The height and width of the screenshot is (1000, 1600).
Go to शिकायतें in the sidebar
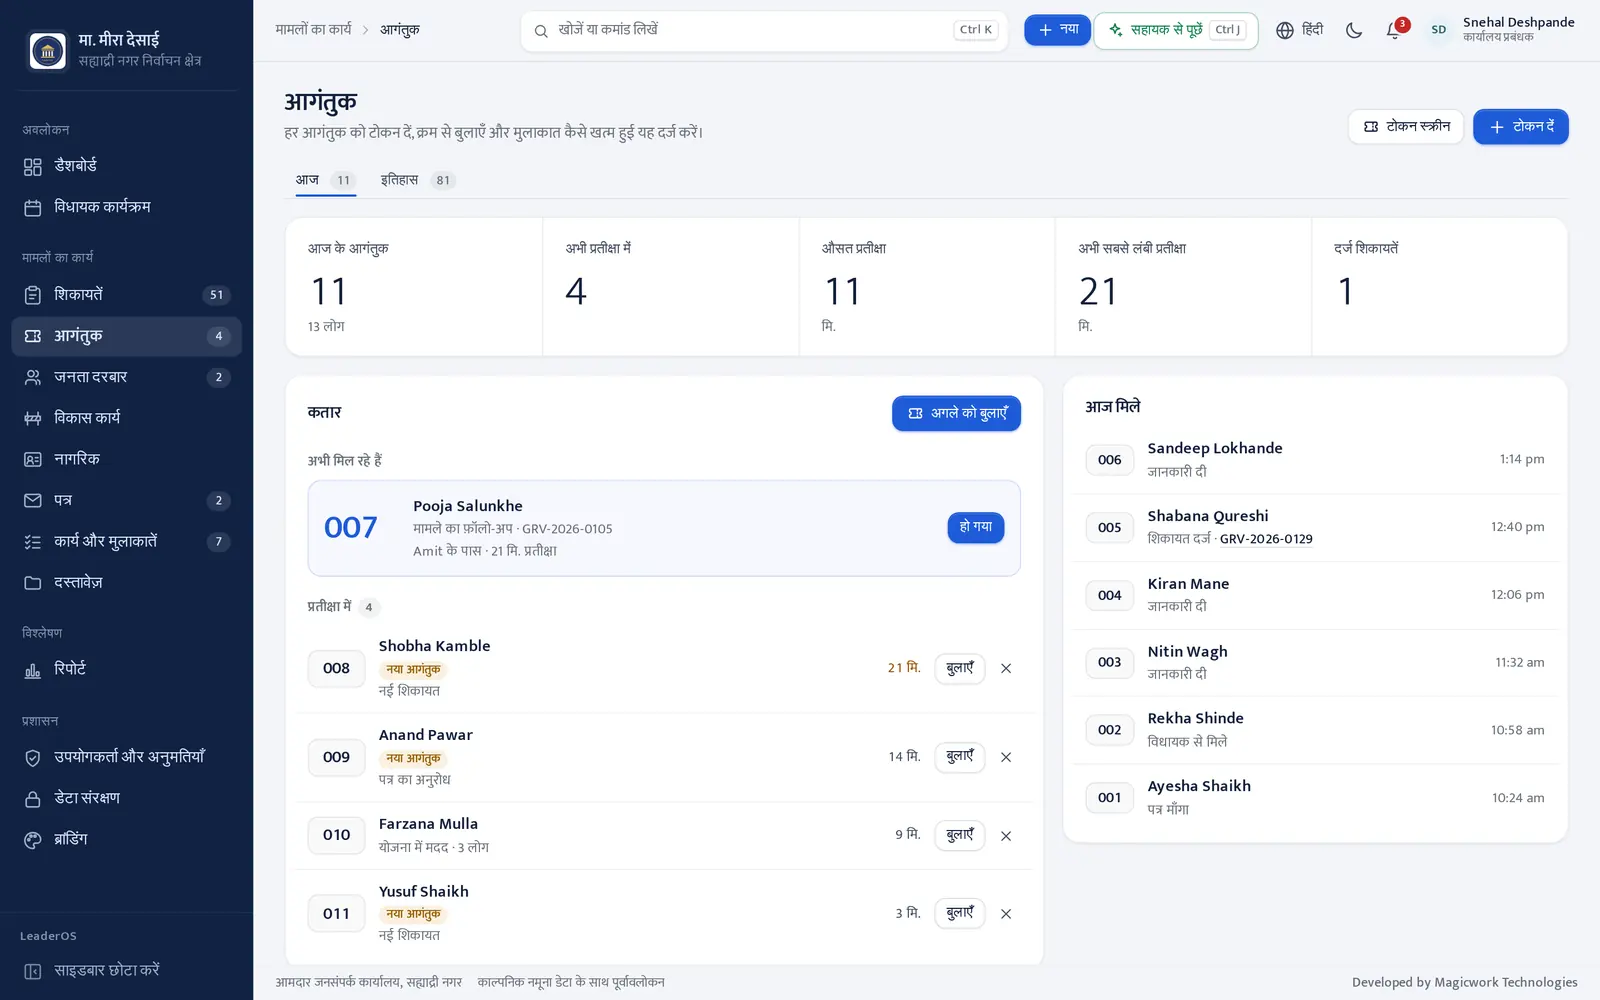(x=126, y=295)
